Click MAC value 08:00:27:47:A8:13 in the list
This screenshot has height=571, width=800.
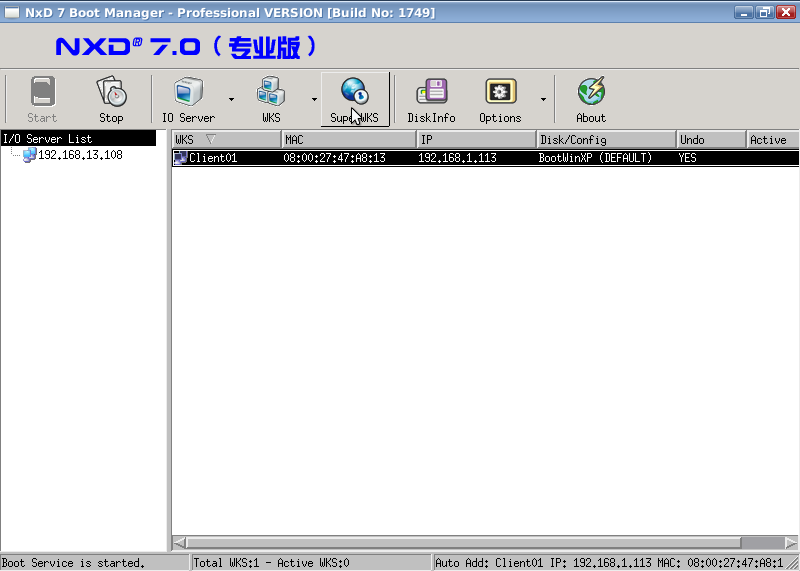pyautogui.click(x=335, y=158)
